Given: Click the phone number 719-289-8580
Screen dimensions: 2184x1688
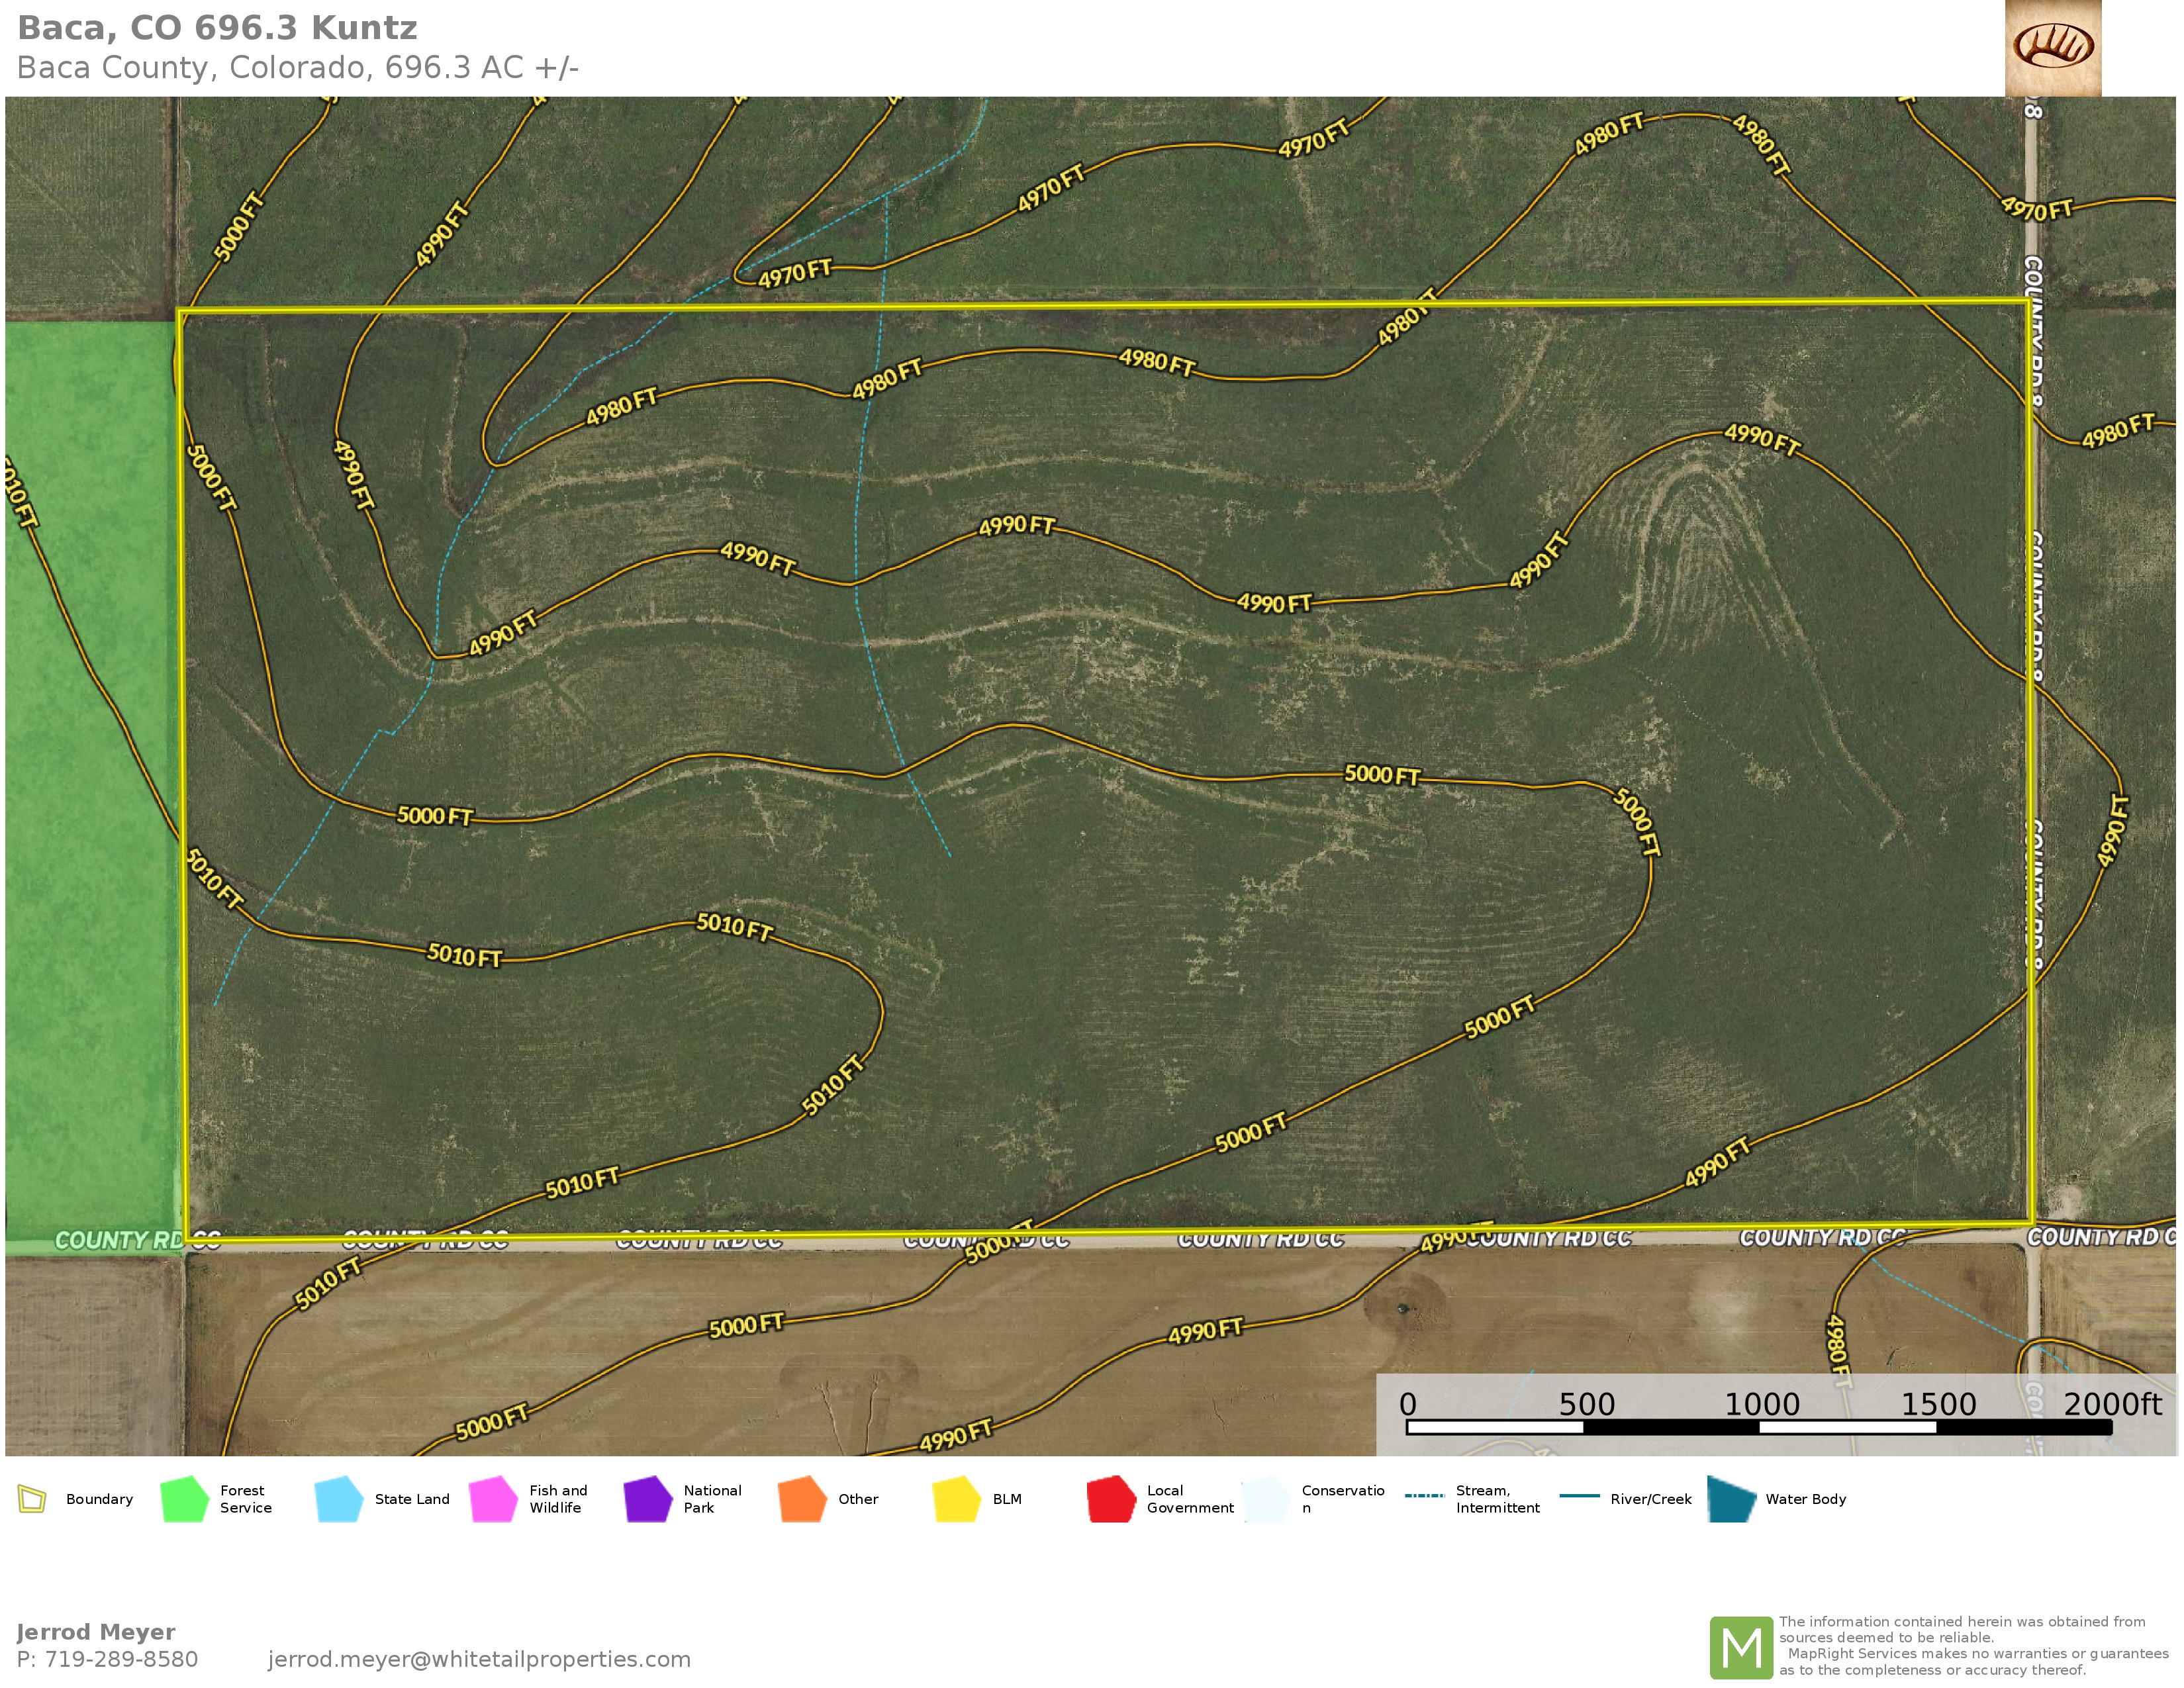Looking at the screenshot, I should pos(121,1659).
